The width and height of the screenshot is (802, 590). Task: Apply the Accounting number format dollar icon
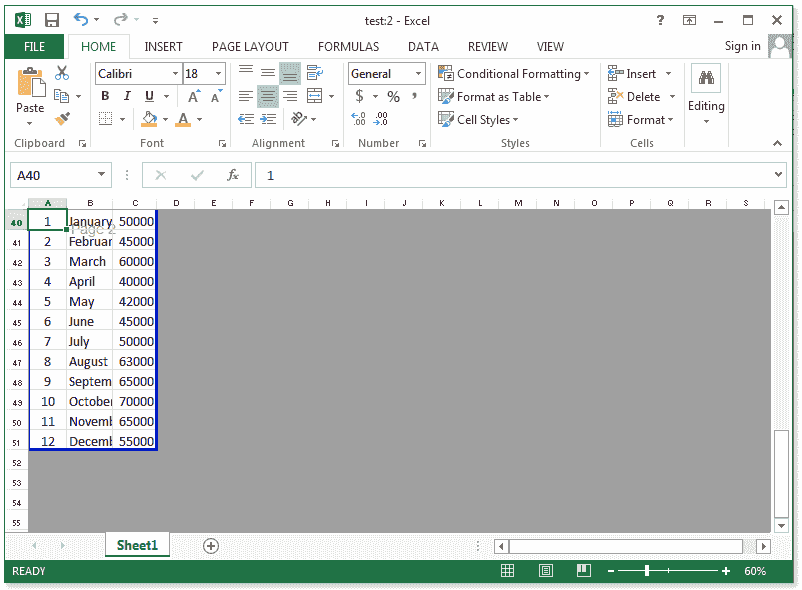tap(359, 95)
